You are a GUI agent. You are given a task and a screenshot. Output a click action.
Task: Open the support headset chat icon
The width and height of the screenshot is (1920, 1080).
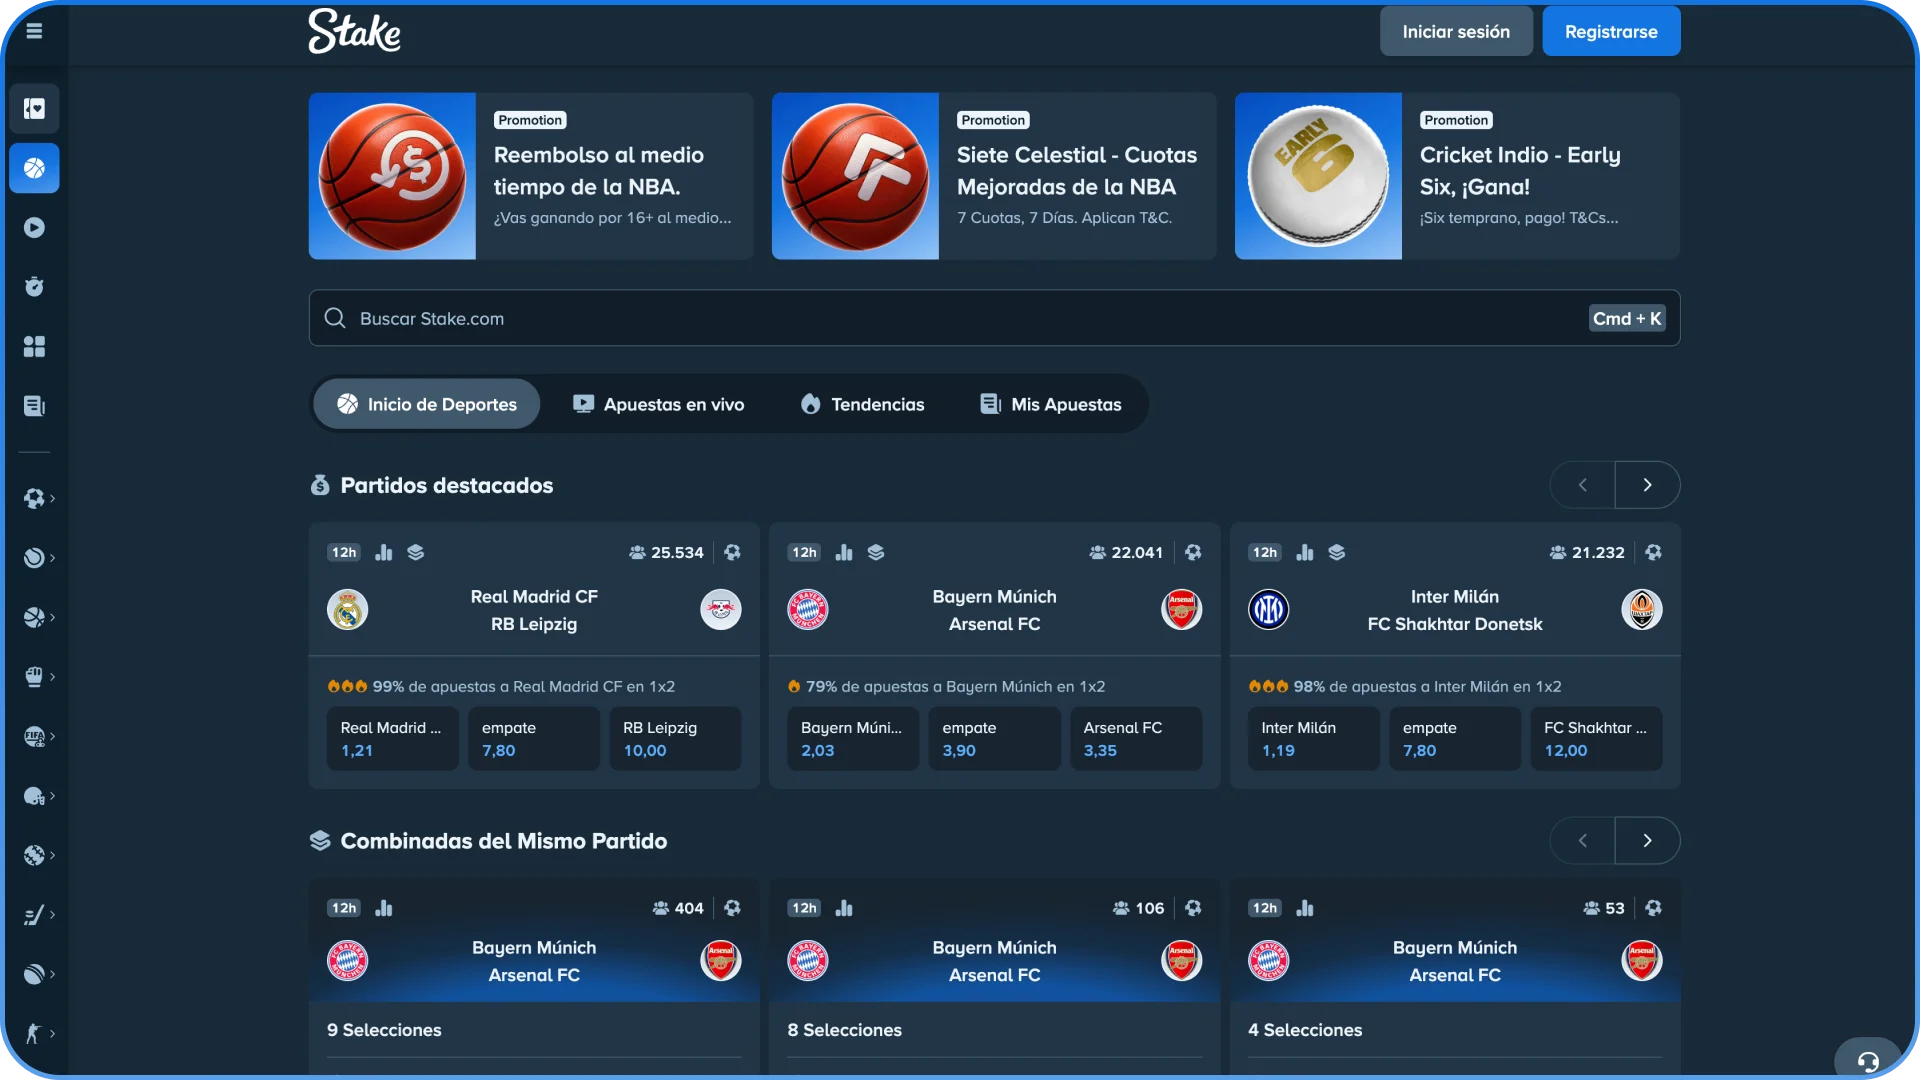click(1868, 1060)
